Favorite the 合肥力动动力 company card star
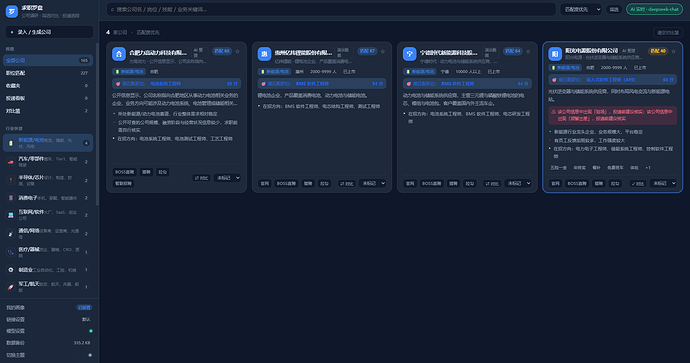690x363 pixels. pos(238,51)
